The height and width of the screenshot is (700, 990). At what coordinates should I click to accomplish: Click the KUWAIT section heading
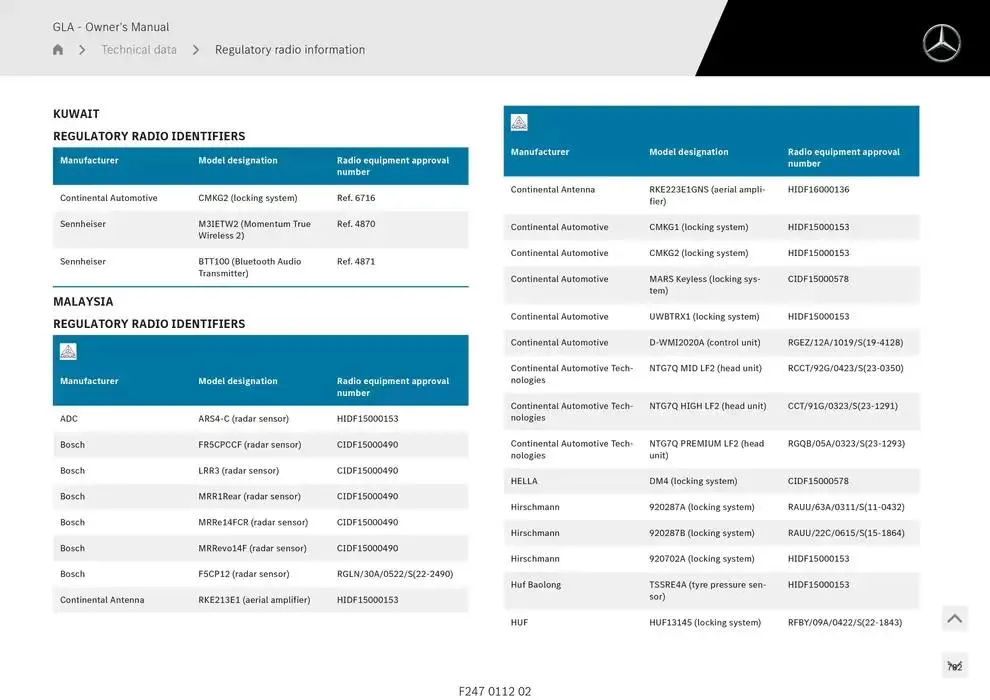76,114
